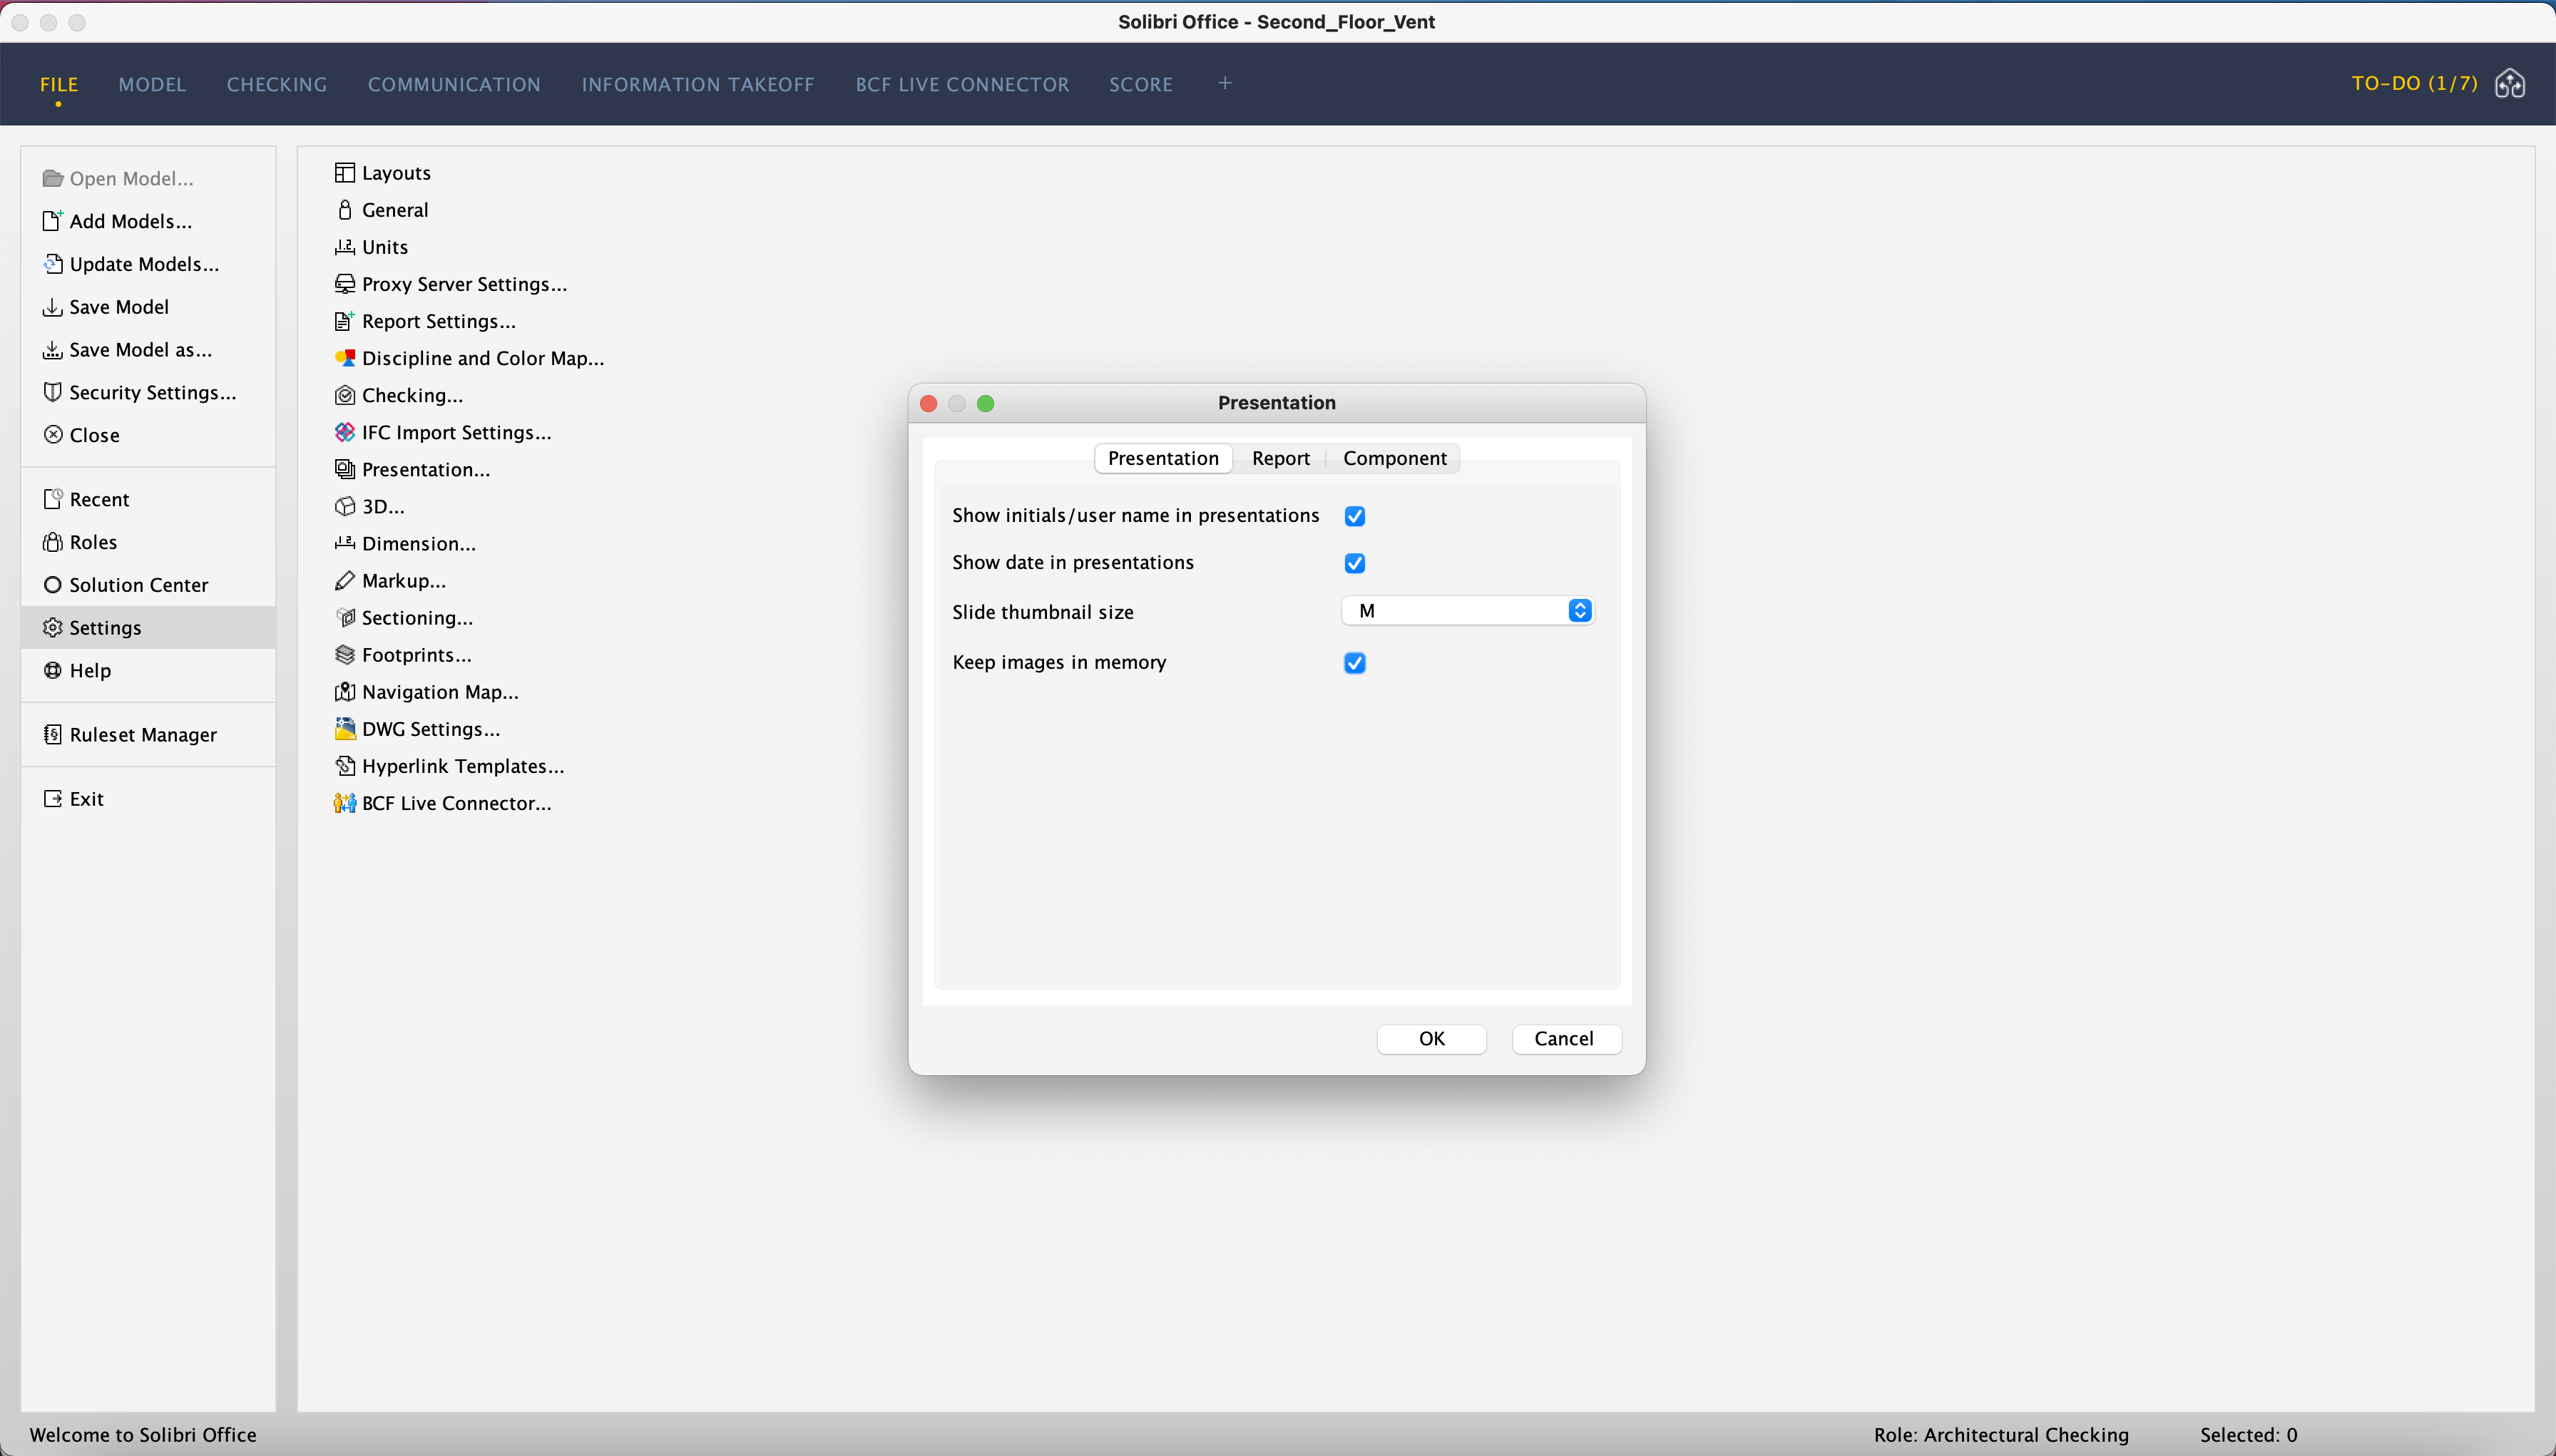The image size is (2556, 1456).
Task: Click the Checking settings icon
Action: pyautogui.click(x=344, y=395)
